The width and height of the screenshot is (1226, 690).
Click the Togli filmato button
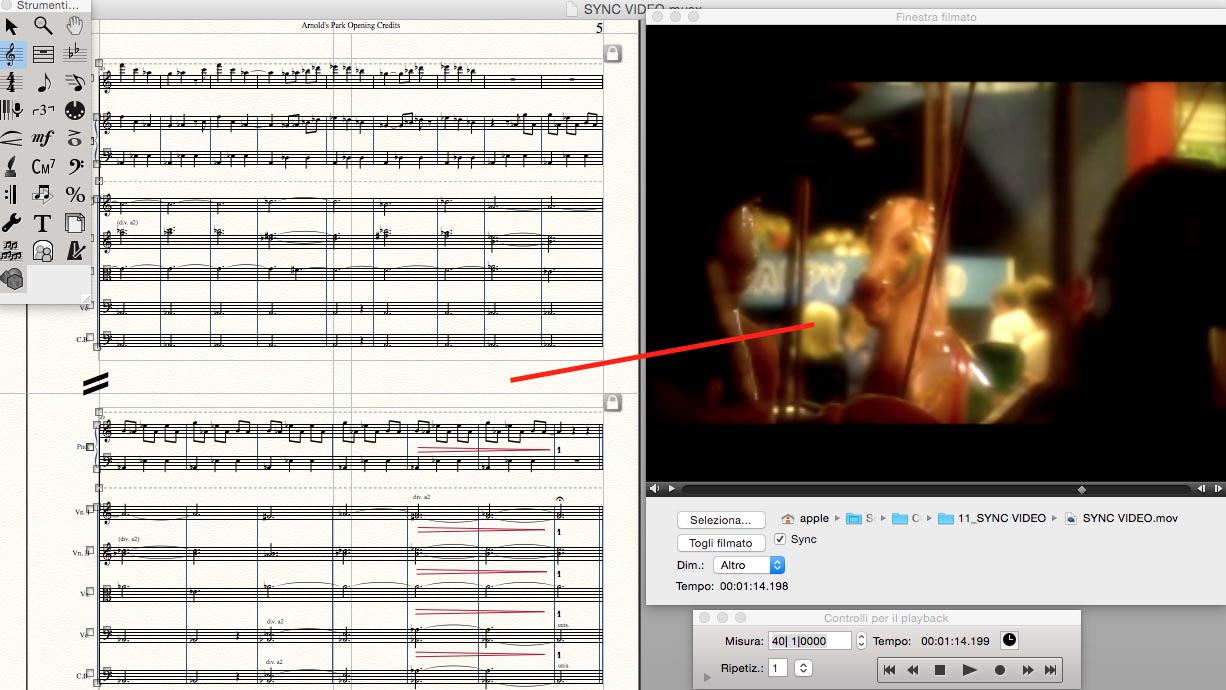click(x=720, y=543)
